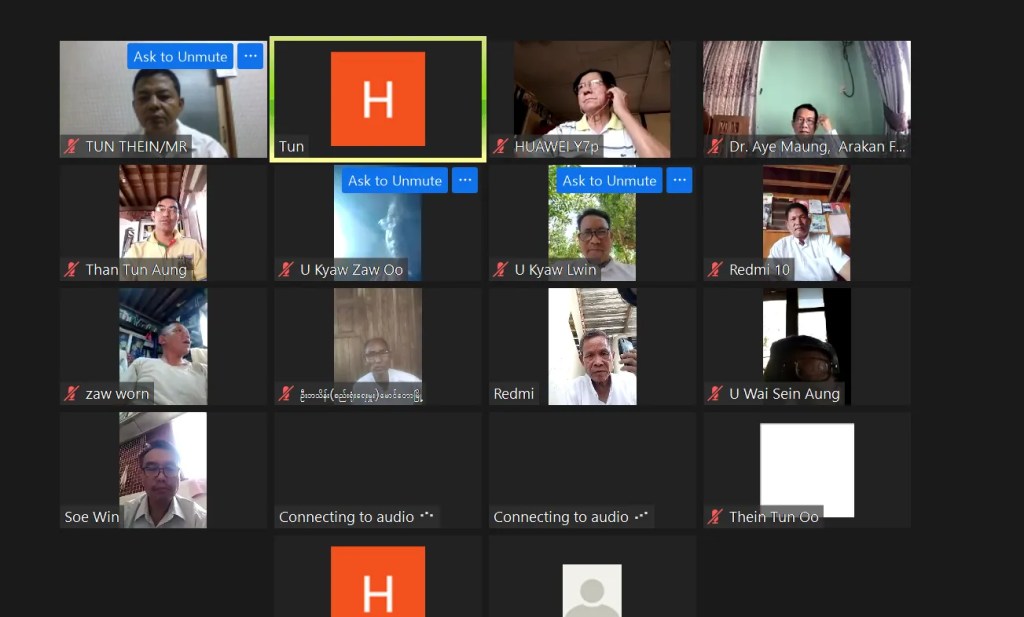Viewport: 1024px width, 617px height.
Task: Select muted mic icon for Than Tun Aung
Action: coord(72,270)
